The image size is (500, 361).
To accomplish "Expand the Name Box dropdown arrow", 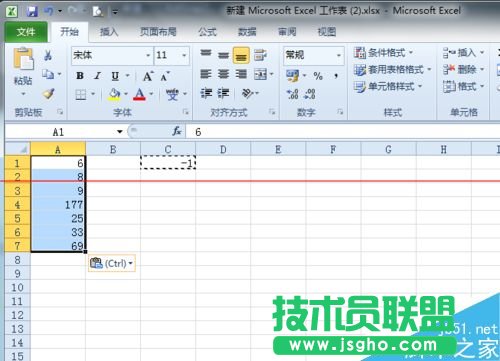I will tap(120, 132).
